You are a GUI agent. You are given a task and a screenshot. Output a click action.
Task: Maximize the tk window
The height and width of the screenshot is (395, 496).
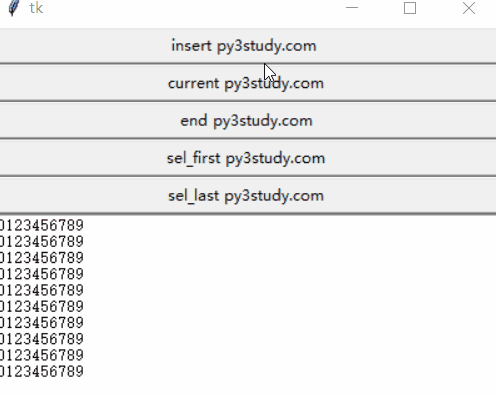(x=410, y=8)
